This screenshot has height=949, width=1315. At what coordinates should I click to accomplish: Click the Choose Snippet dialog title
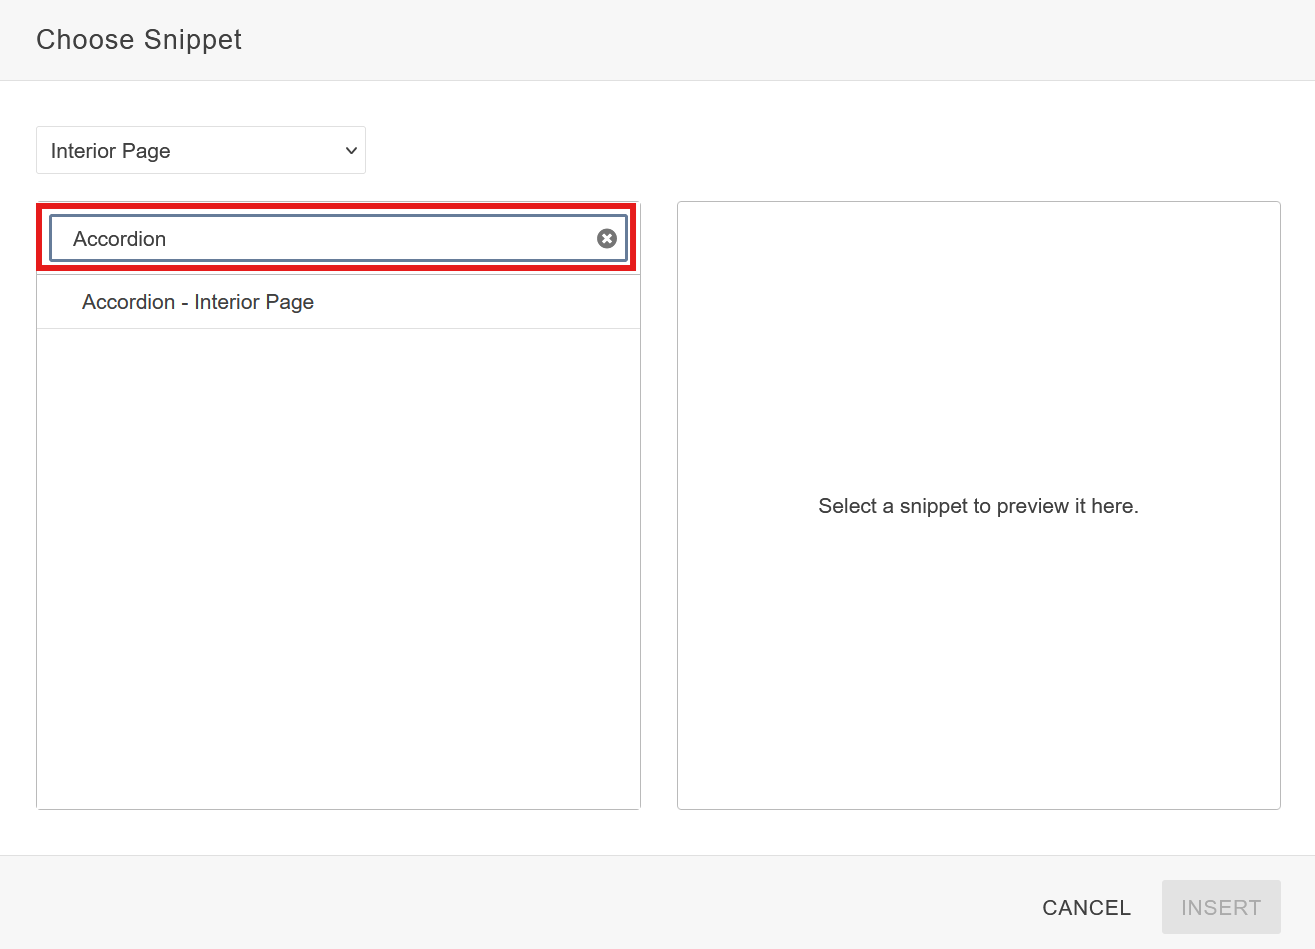pyautogui.click(x=139, y=40)
